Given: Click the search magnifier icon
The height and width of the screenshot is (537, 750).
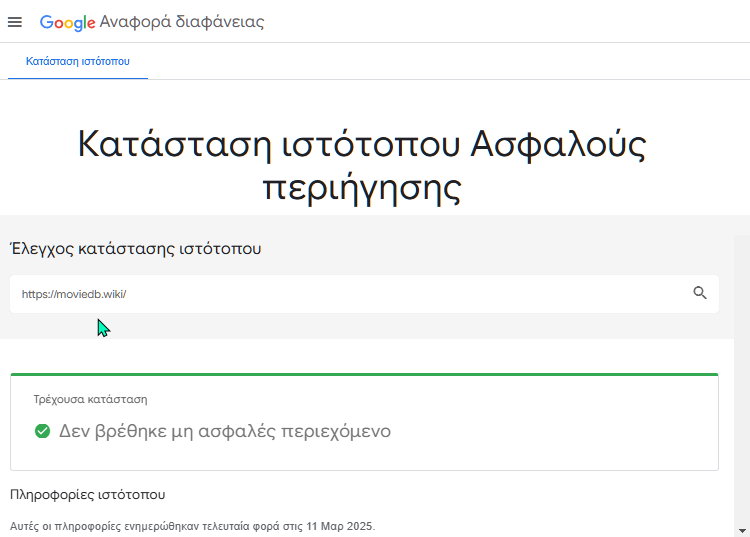Looking at the screenshot, I should pyautogui.click(x=700, y=293).
